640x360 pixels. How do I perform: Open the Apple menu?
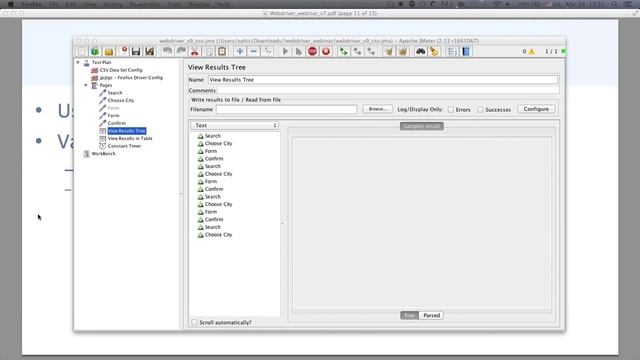[x=11, y=4]
